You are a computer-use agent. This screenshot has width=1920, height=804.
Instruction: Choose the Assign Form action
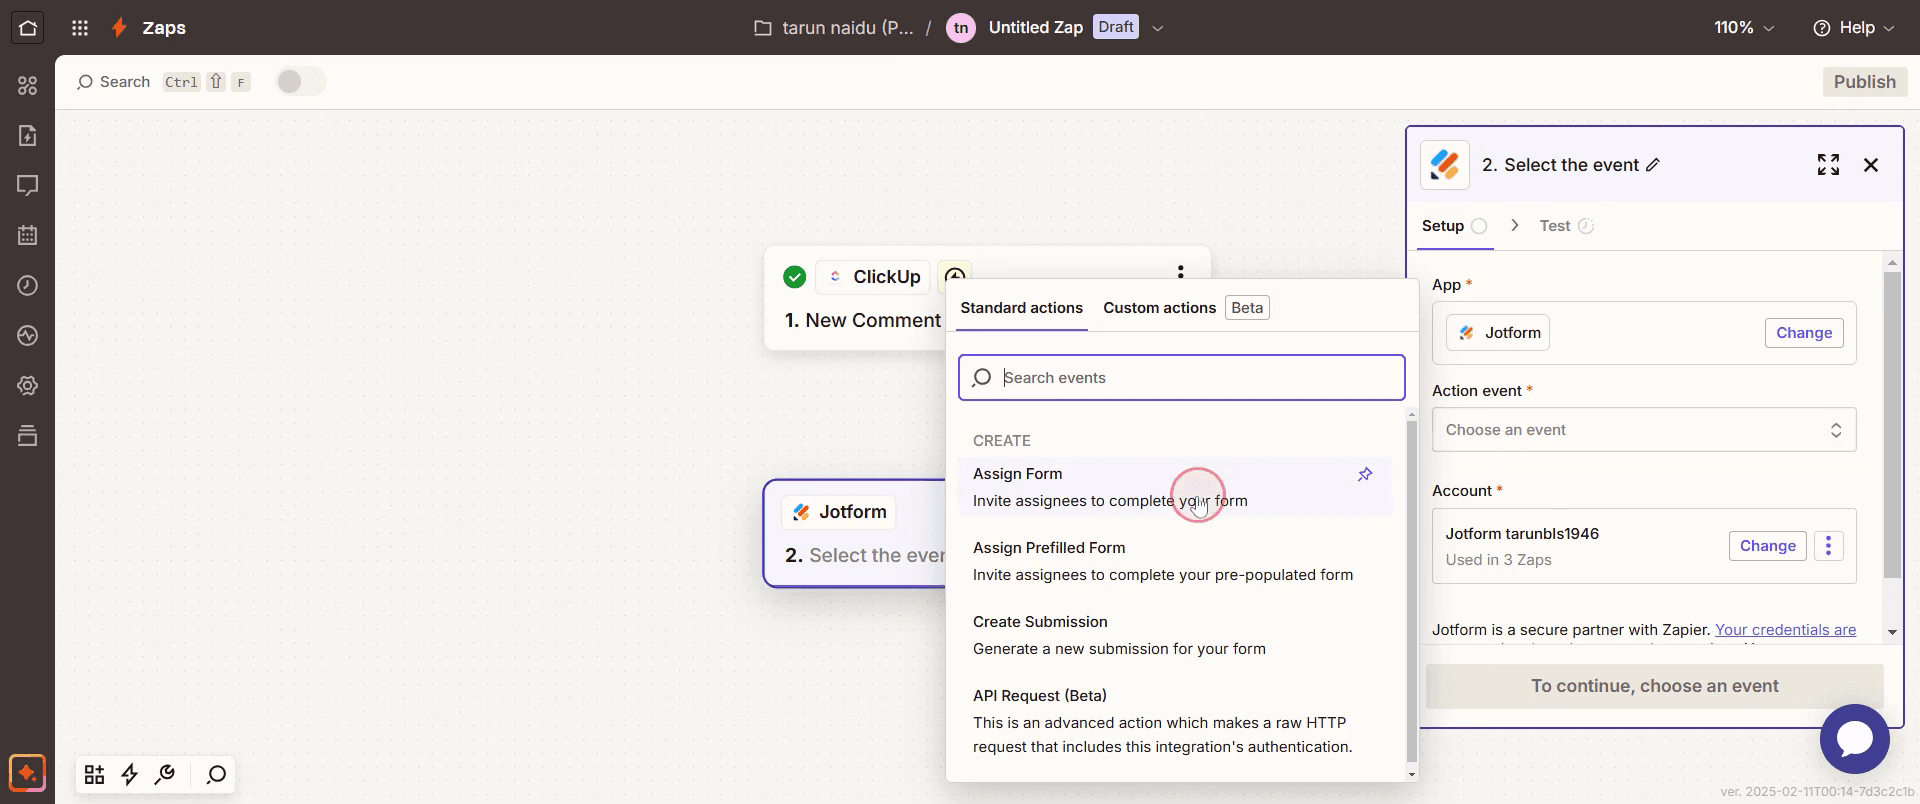point(1175,487)
